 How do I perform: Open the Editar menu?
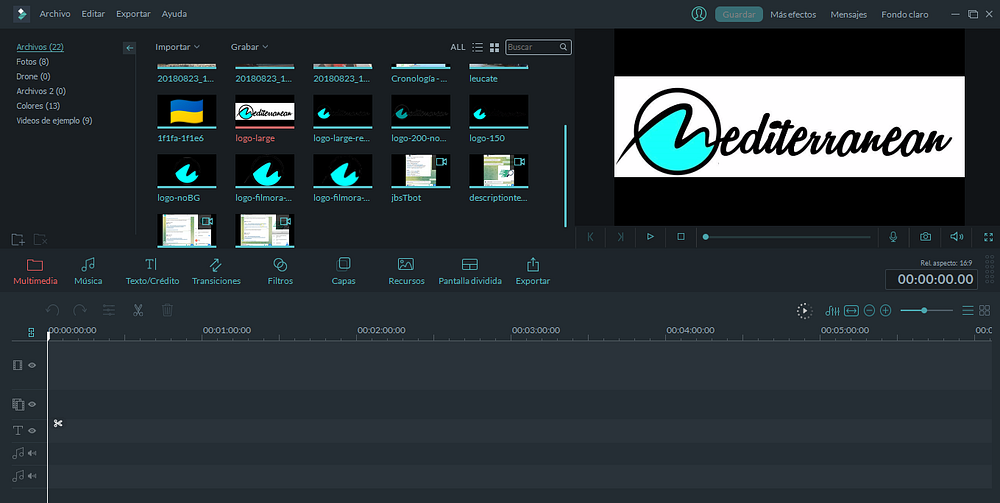pyautogui.click(x=93, y=14)
